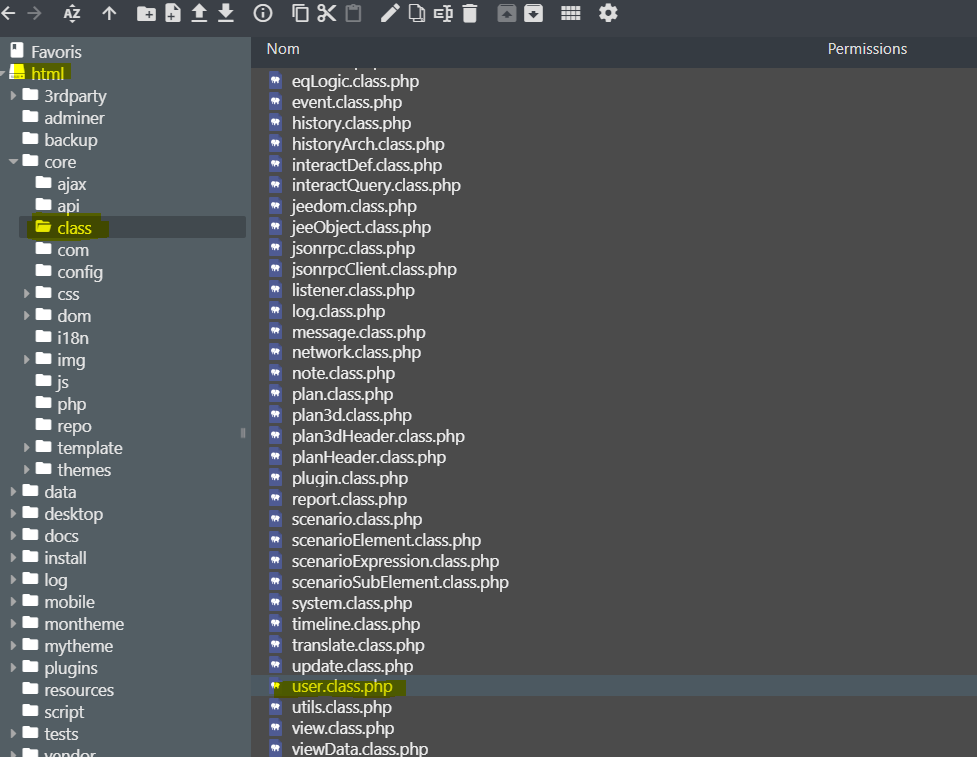Open the resources folder in the tree
Viewport: 977px width, 757px height.
(79, 690)
